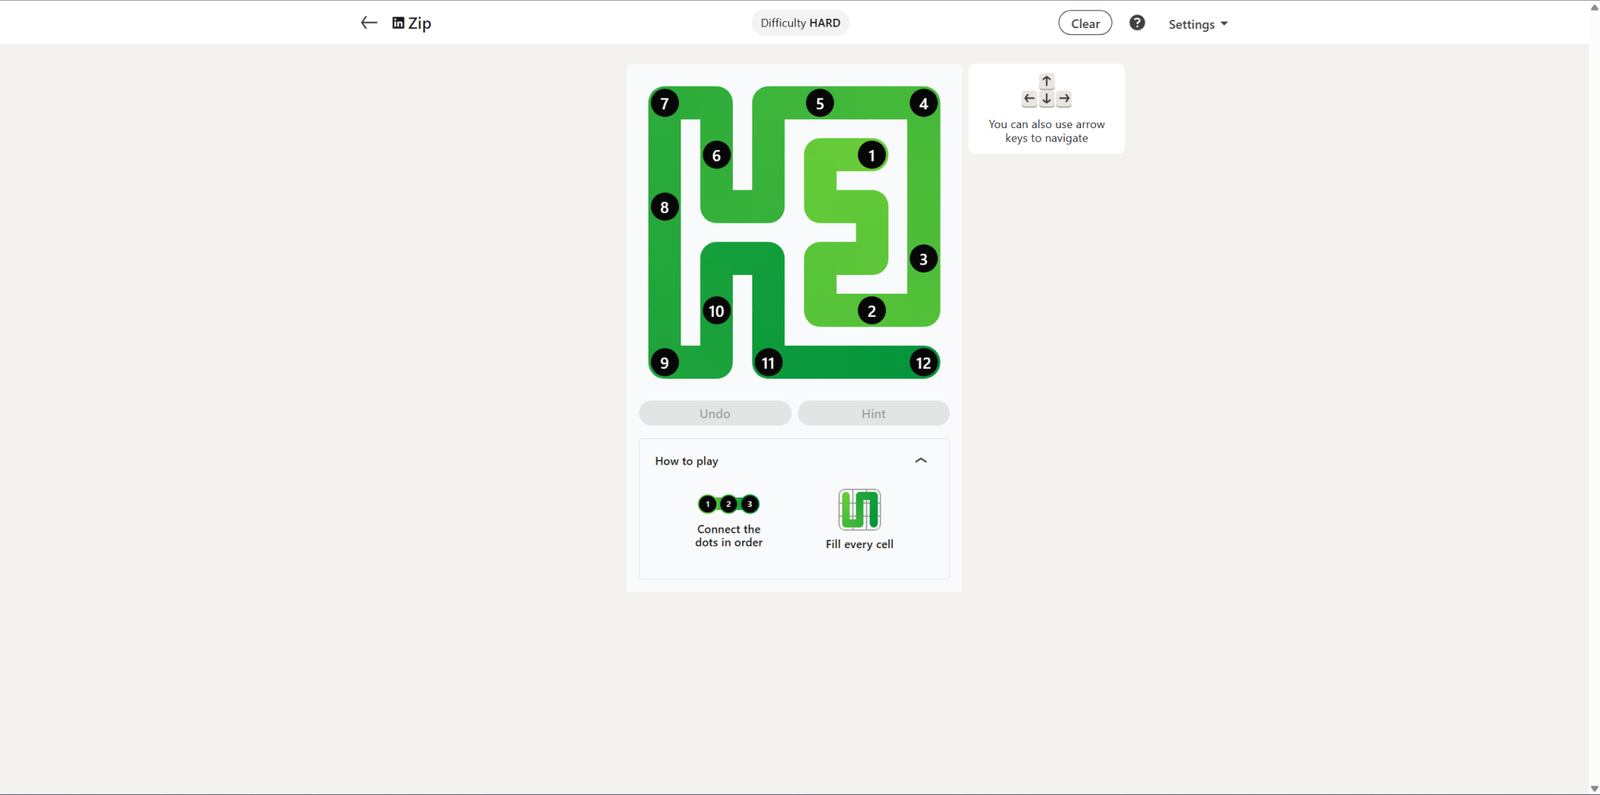Open the help question mark icon
This screenshot has width=1600, height=795.
tap(1137, 23)
